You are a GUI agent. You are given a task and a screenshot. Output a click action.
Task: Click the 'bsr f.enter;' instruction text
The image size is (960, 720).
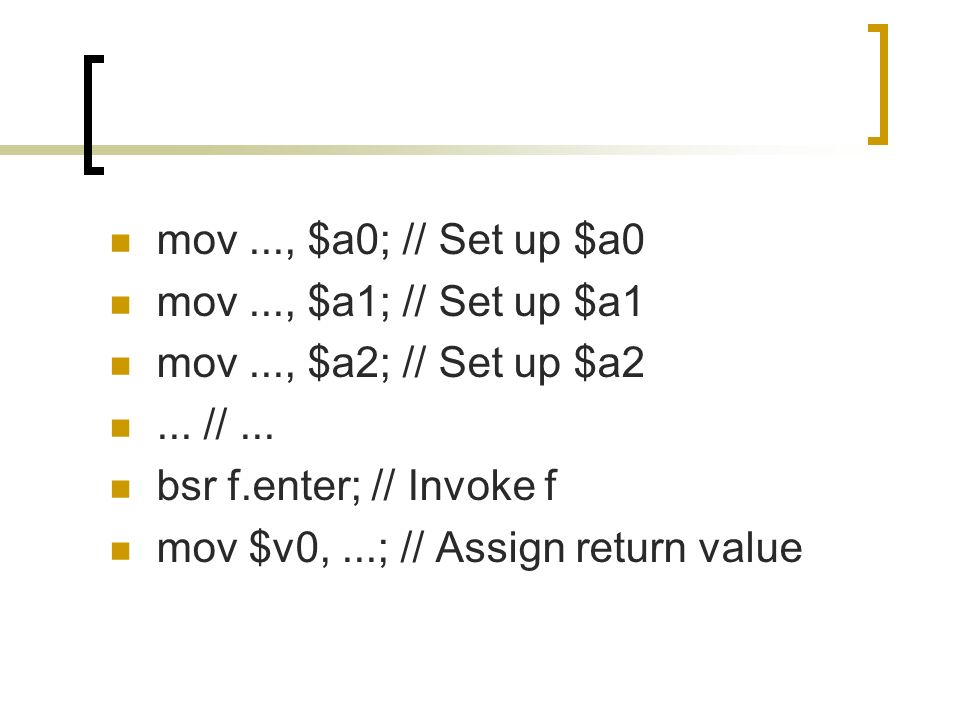click(259, 486)
